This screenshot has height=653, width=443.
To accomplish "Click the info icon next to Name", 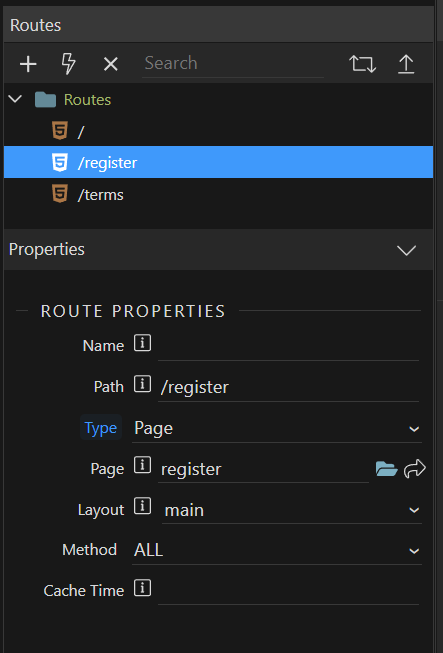I will 142,344.
